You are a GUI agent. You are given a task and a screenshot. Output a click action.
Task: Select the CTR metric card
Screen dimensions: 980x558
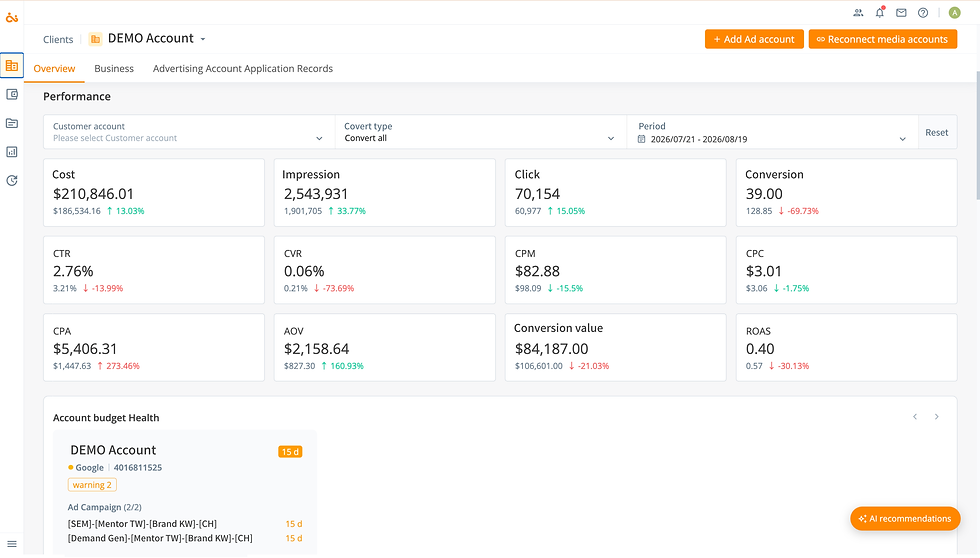pyautogui.click(x=154, y=270)
